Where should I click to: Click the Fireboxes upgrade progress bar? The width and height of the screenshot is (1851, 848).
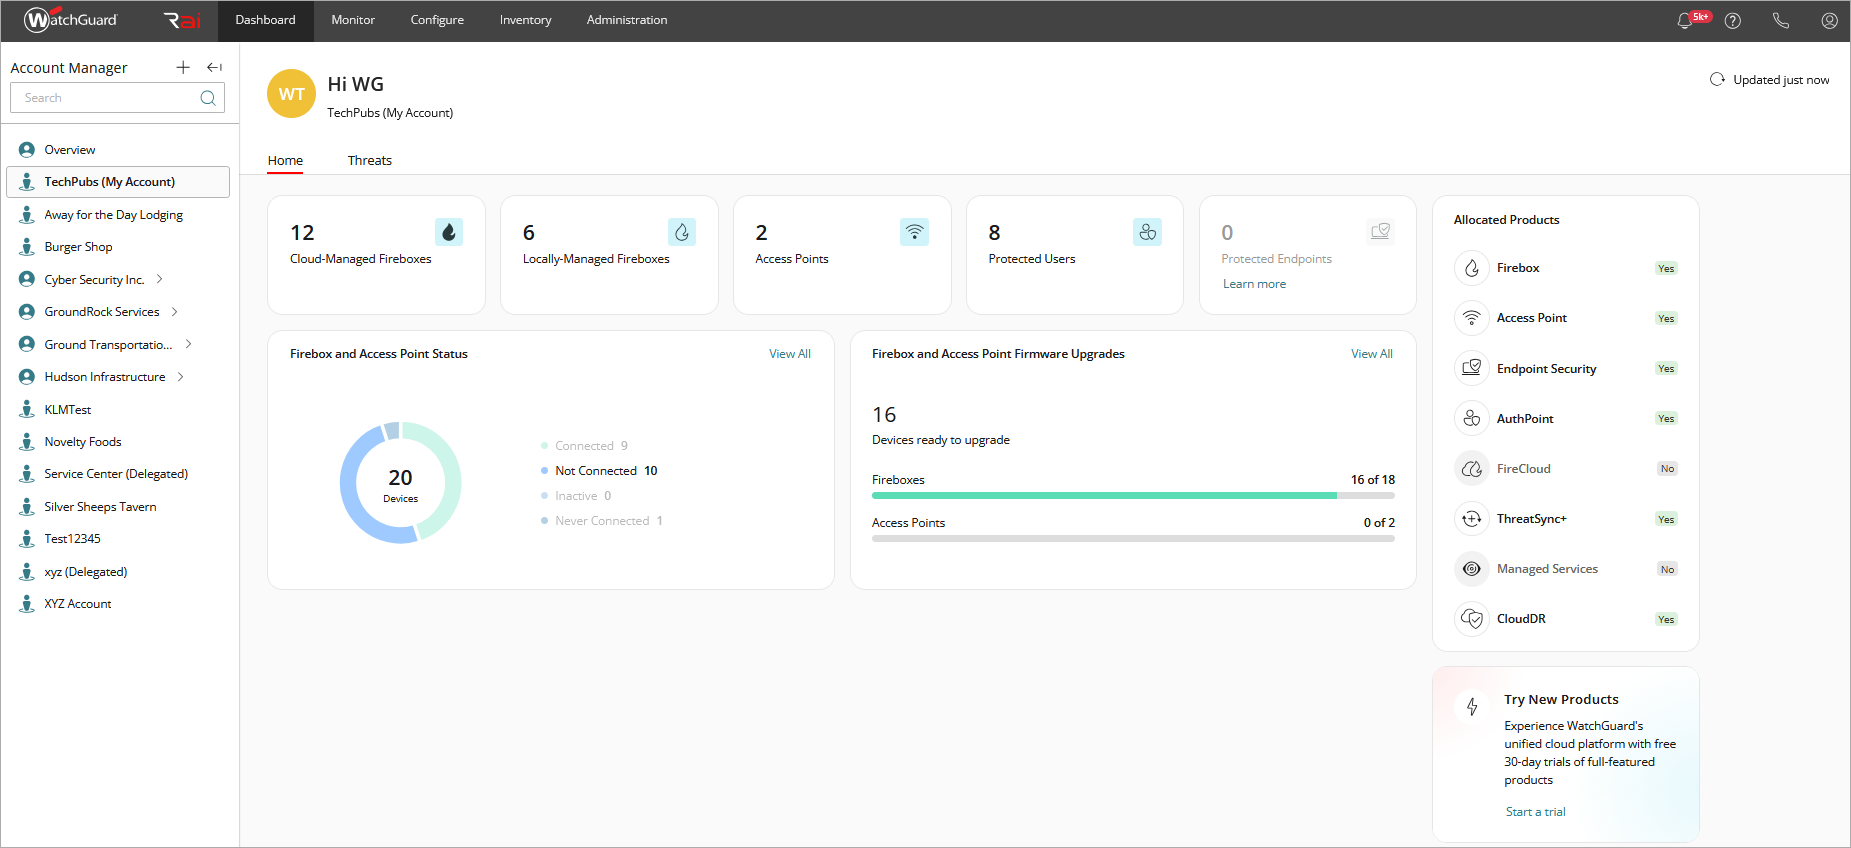tap(1133, 495)
